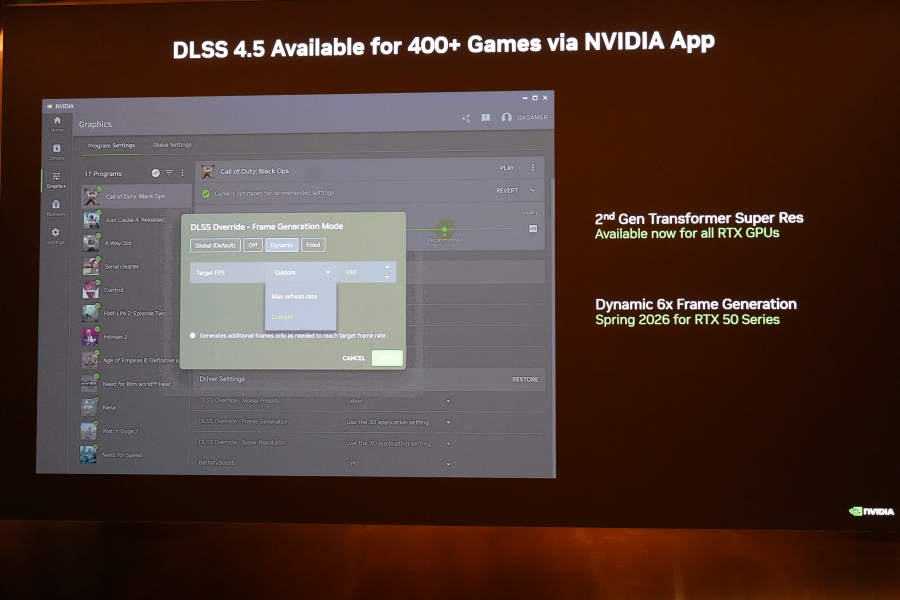The image size is (900, 600).
Task: Expand the chevron next to Revert
Action: (532, 190)
